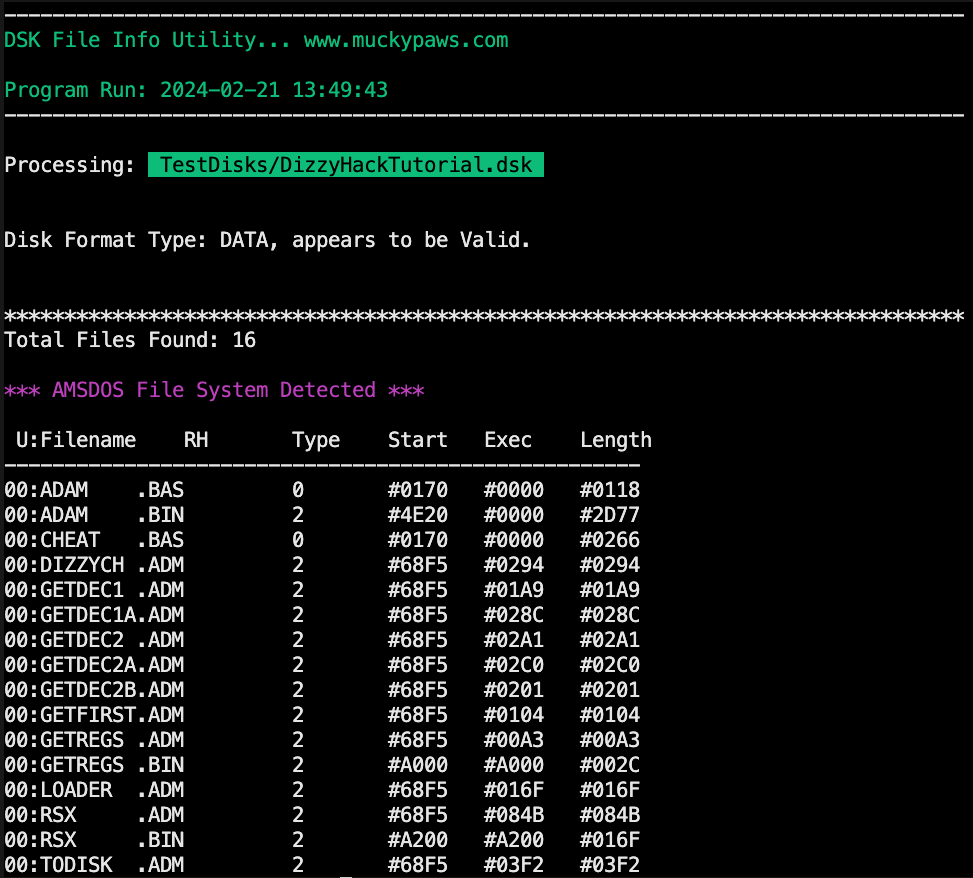The image size is (973, 878).
Task: Click exec value #028C in GETDEC1A row
Action: pyautogui.click(x=514, y=615)
